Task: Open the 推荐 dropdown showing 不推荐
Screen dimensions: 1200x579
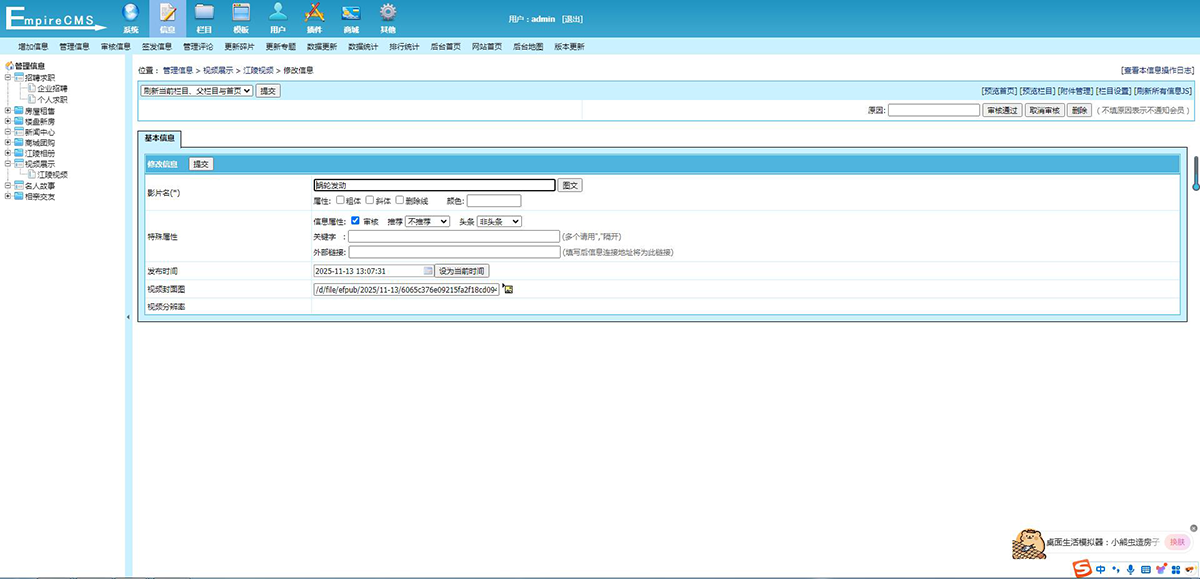Action: click(427, 221)
